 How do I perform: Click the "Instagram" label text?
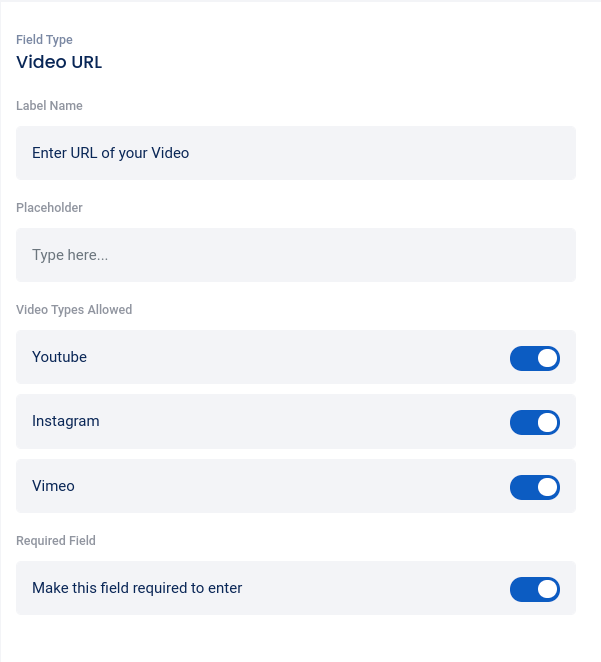point(66,421)
